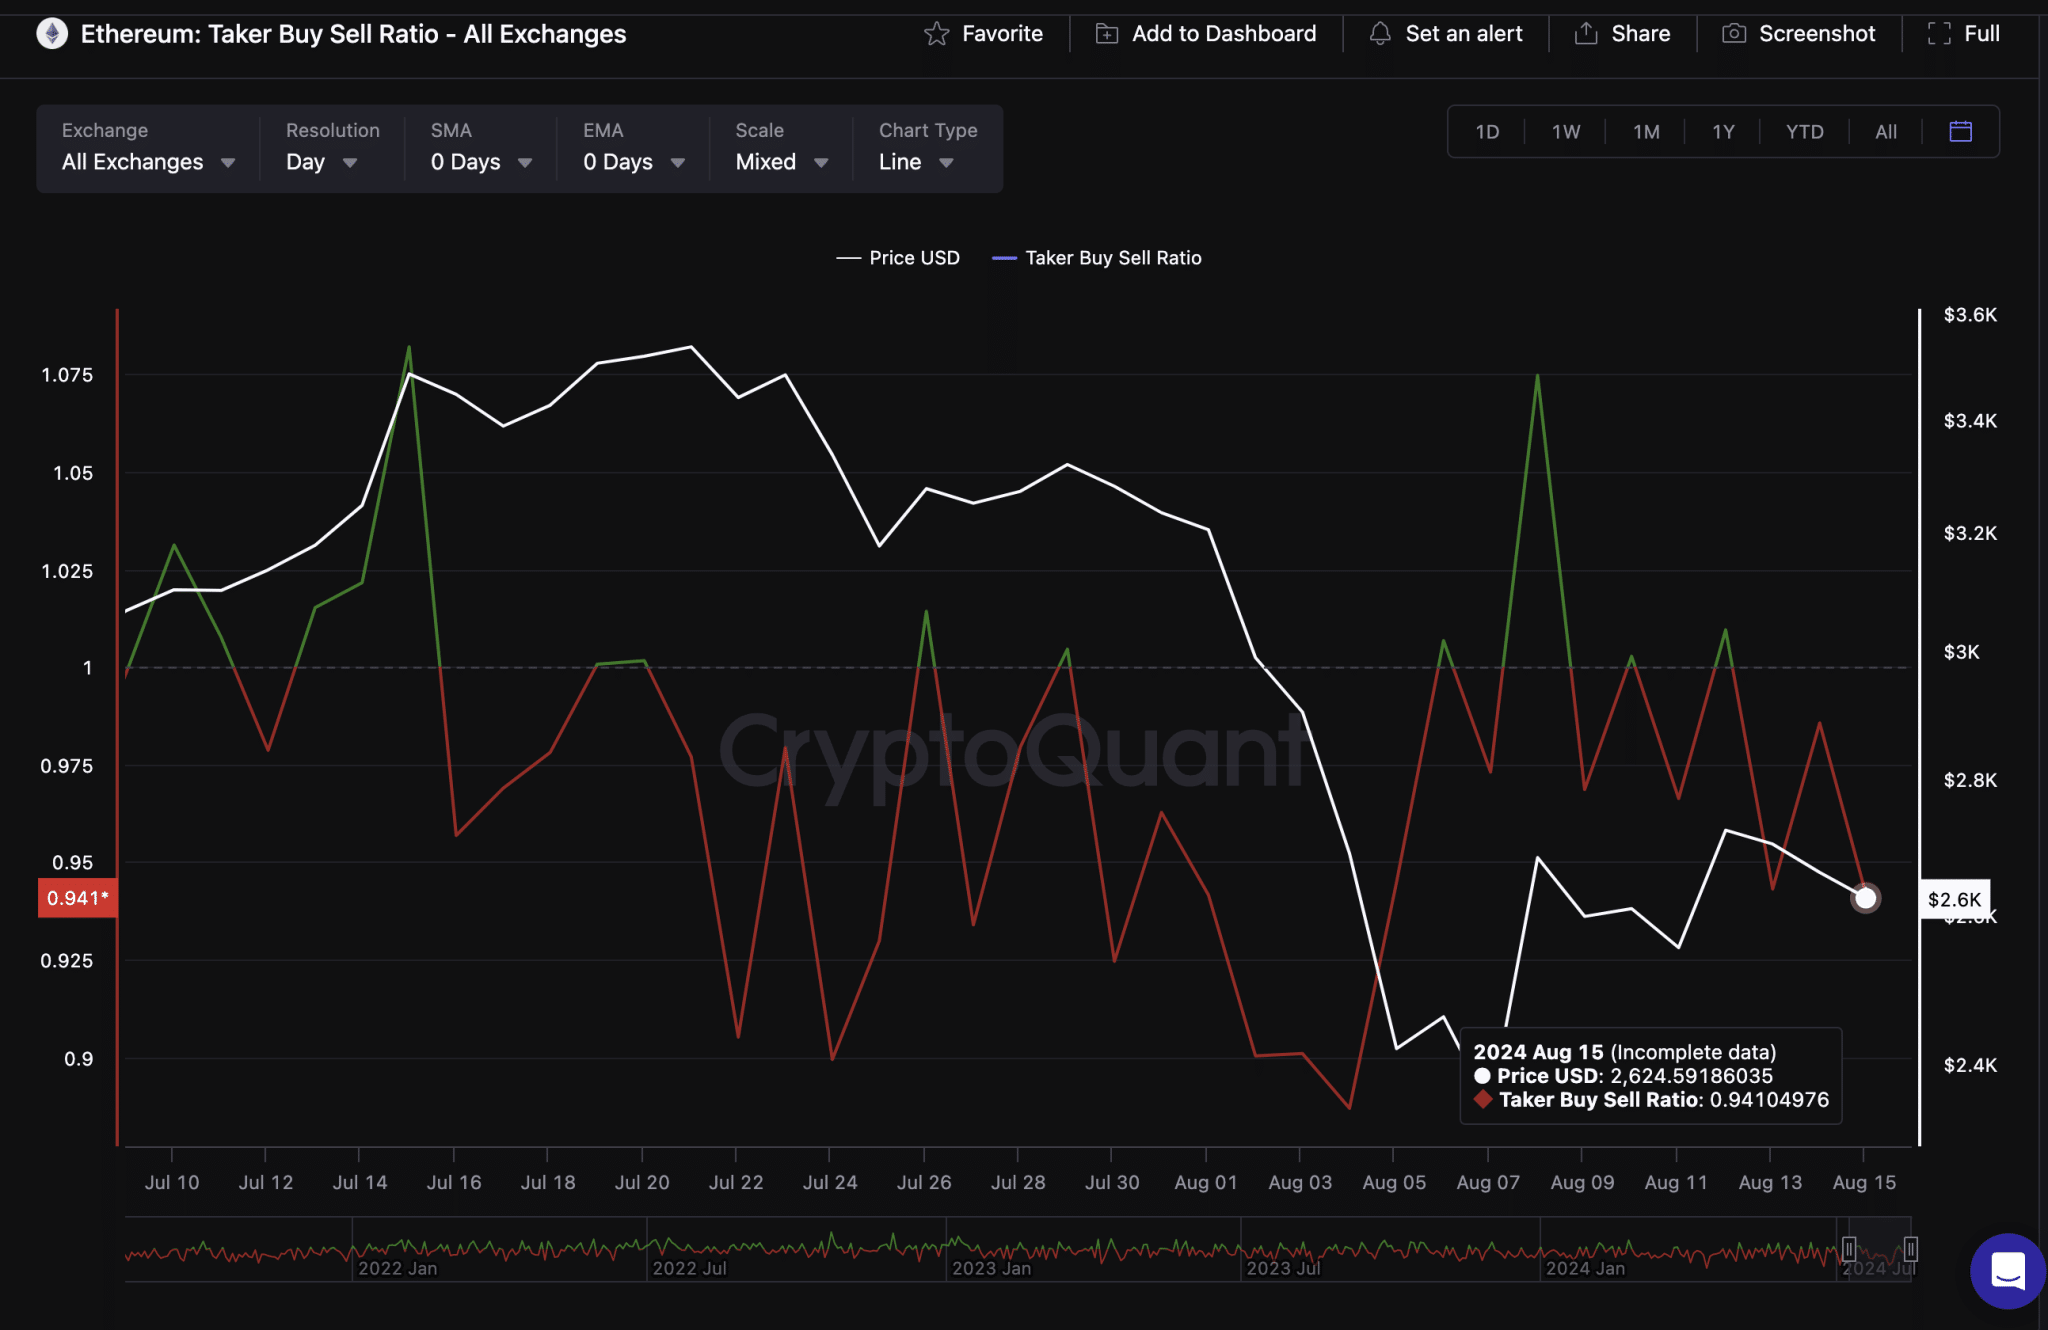Click the Favorite star icon
This screenshot has width=2048, height=1330.
tap(936, 34)
